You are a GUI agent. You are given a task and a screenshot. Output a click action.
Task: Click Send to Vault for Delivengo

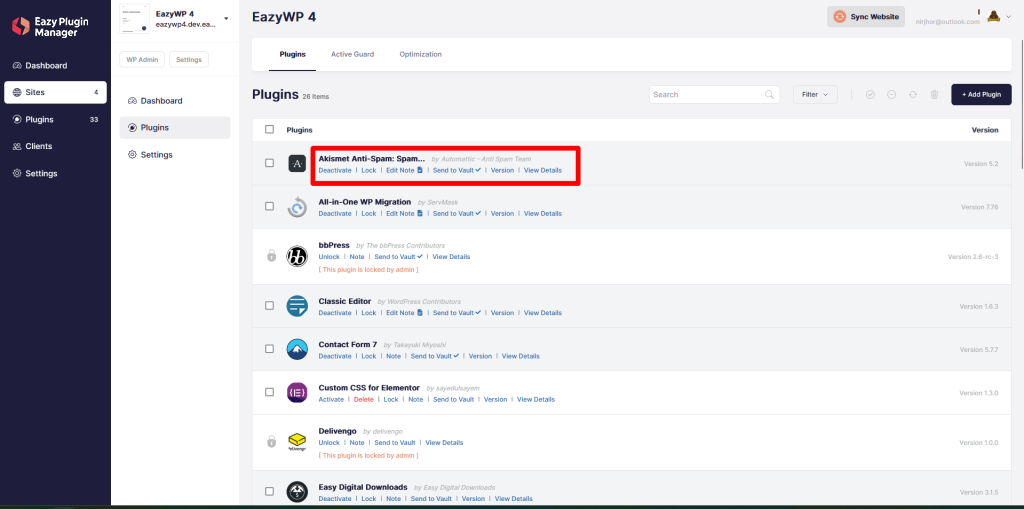pos(395,442)
